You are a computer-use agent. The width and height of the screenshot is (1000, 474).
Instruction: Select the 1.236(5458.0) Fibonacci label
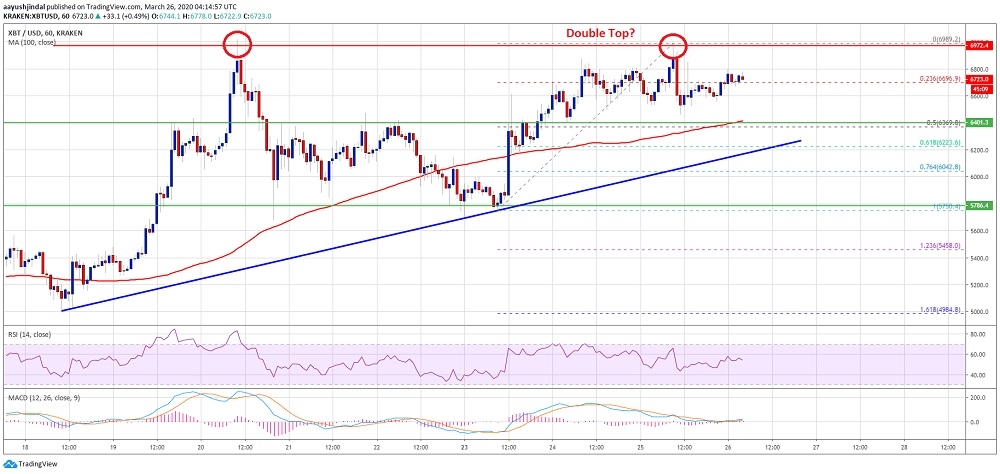click(940, 246)
